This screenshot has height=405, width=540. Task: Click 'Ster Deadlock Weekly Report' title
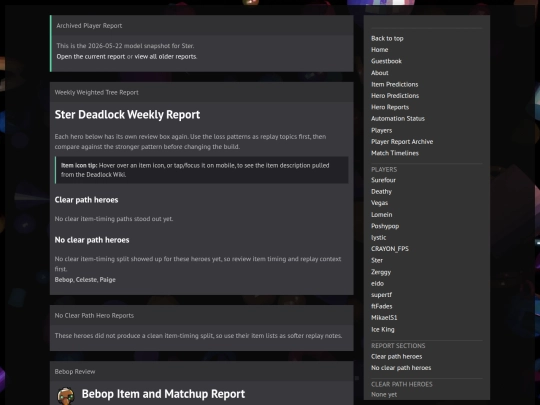coord(127,115)
